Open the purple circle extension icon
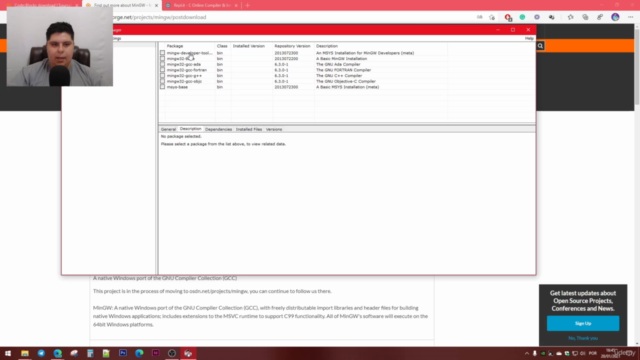This screenshot has width=640, height=360. click(537, 17)
